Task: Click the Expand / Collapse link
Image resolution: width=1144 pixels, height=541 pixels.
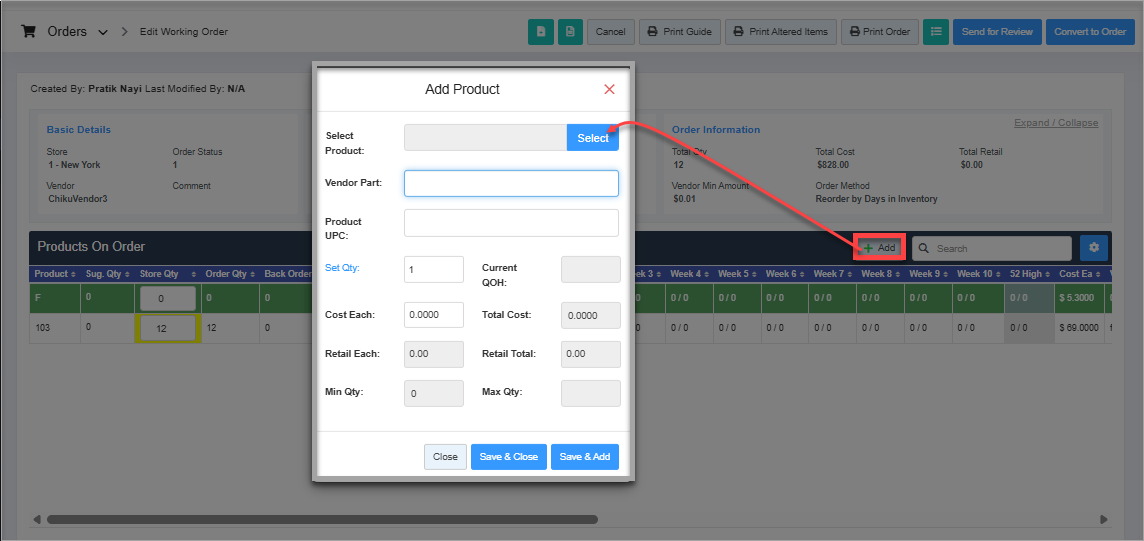Action: coord(1055,123)
